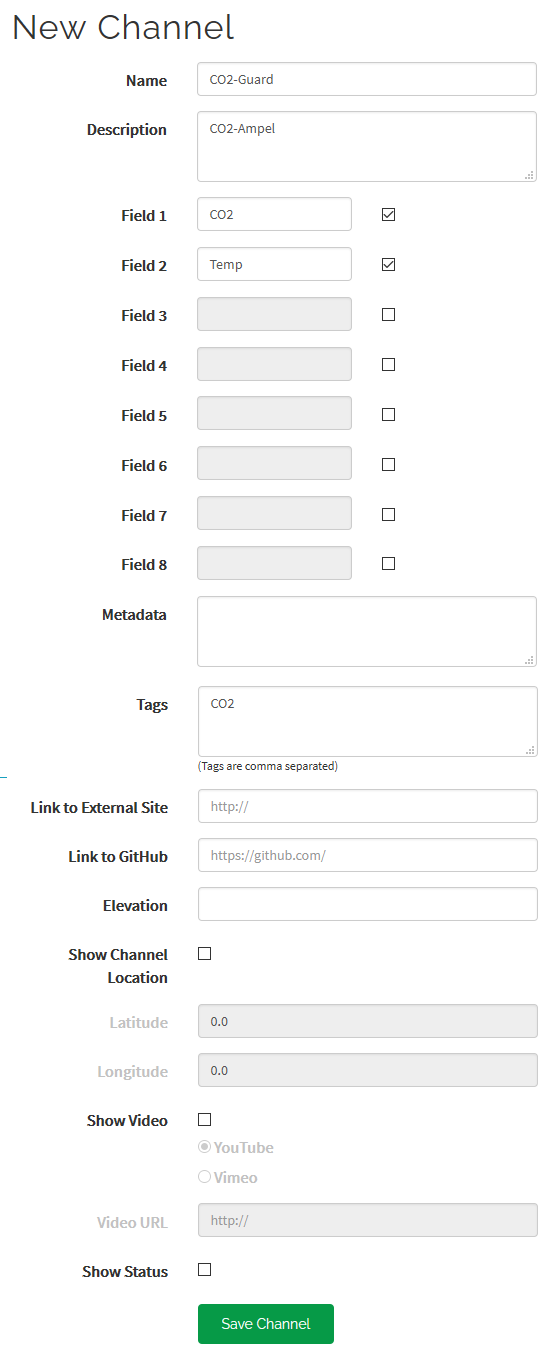
Task: Toggle the Show Video checkbox
Action: (205, 1119)
